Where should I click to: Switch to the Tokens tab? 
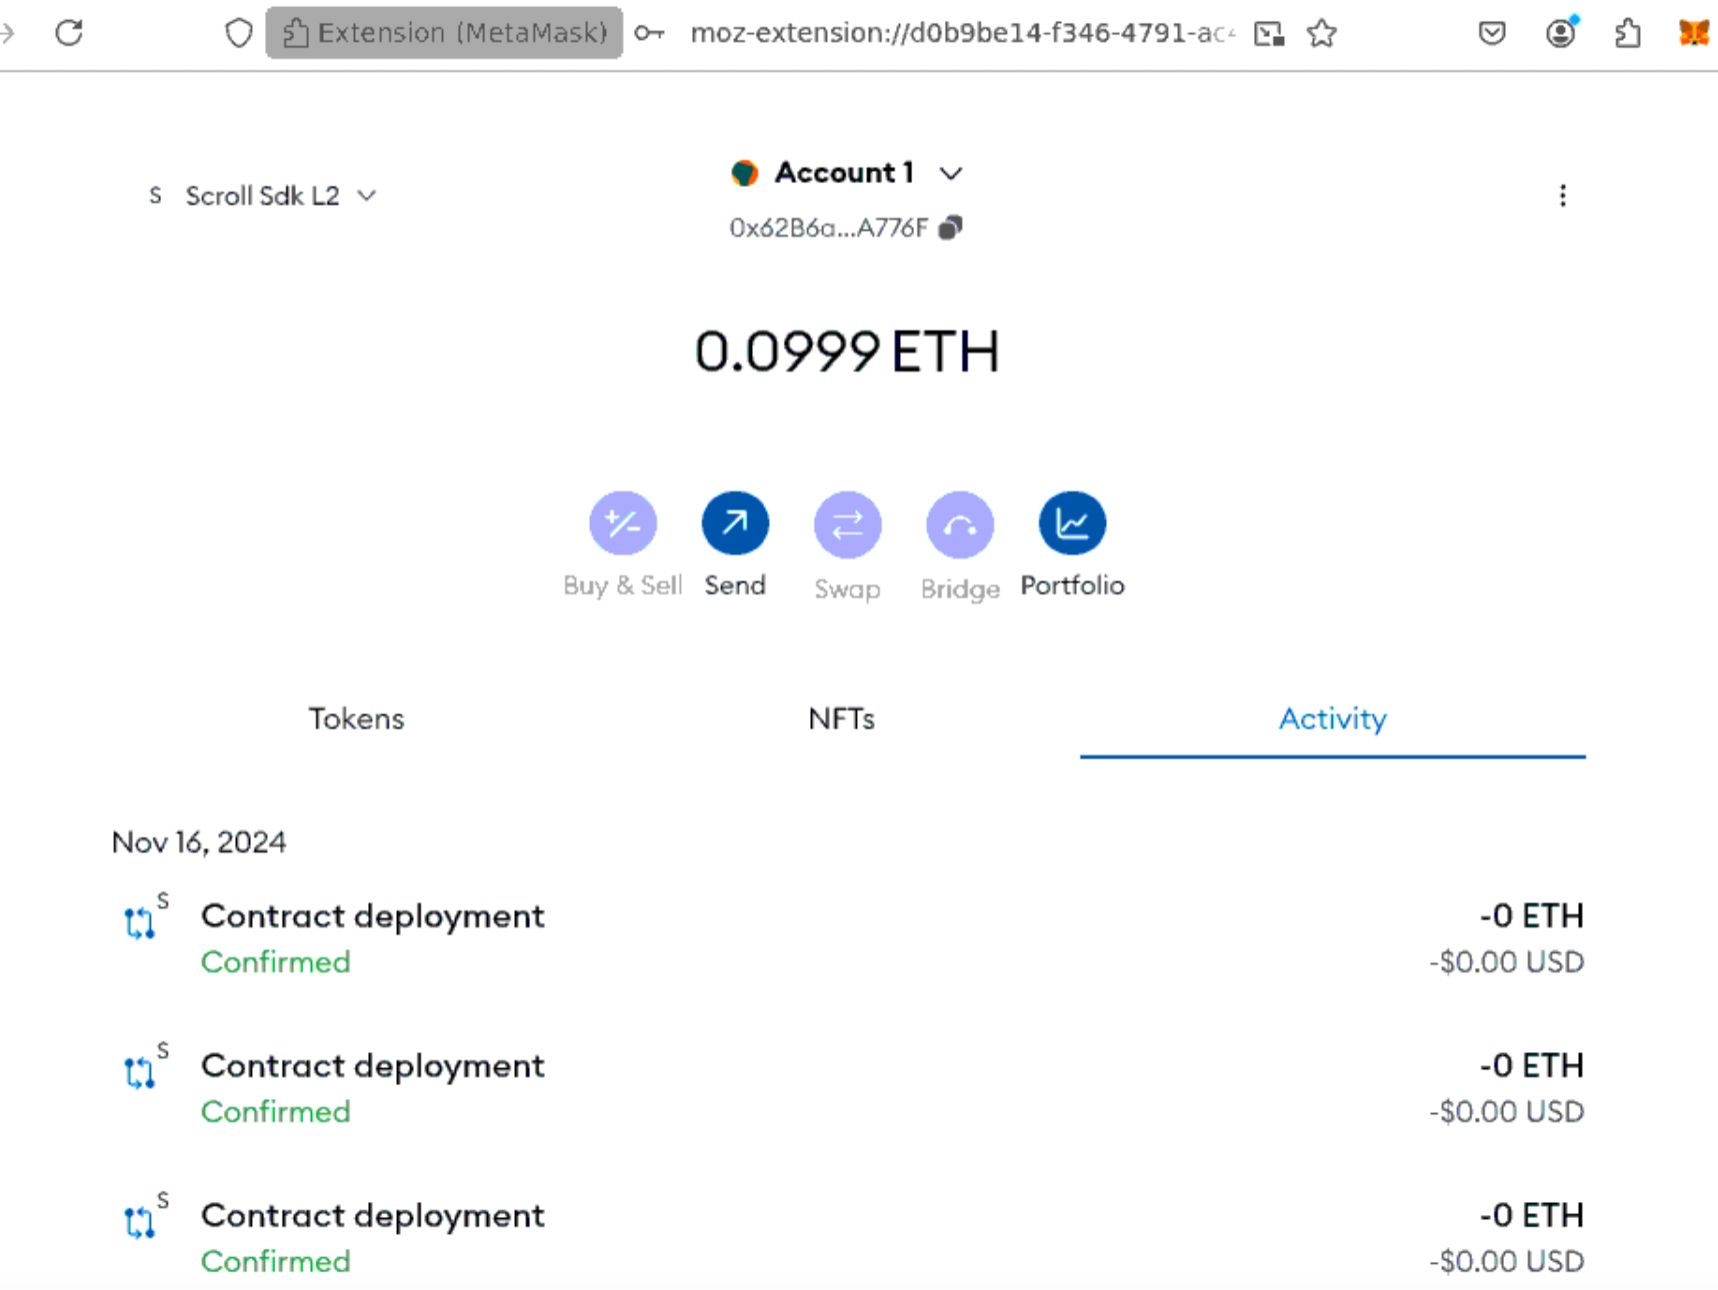click(x=356, y=719)
